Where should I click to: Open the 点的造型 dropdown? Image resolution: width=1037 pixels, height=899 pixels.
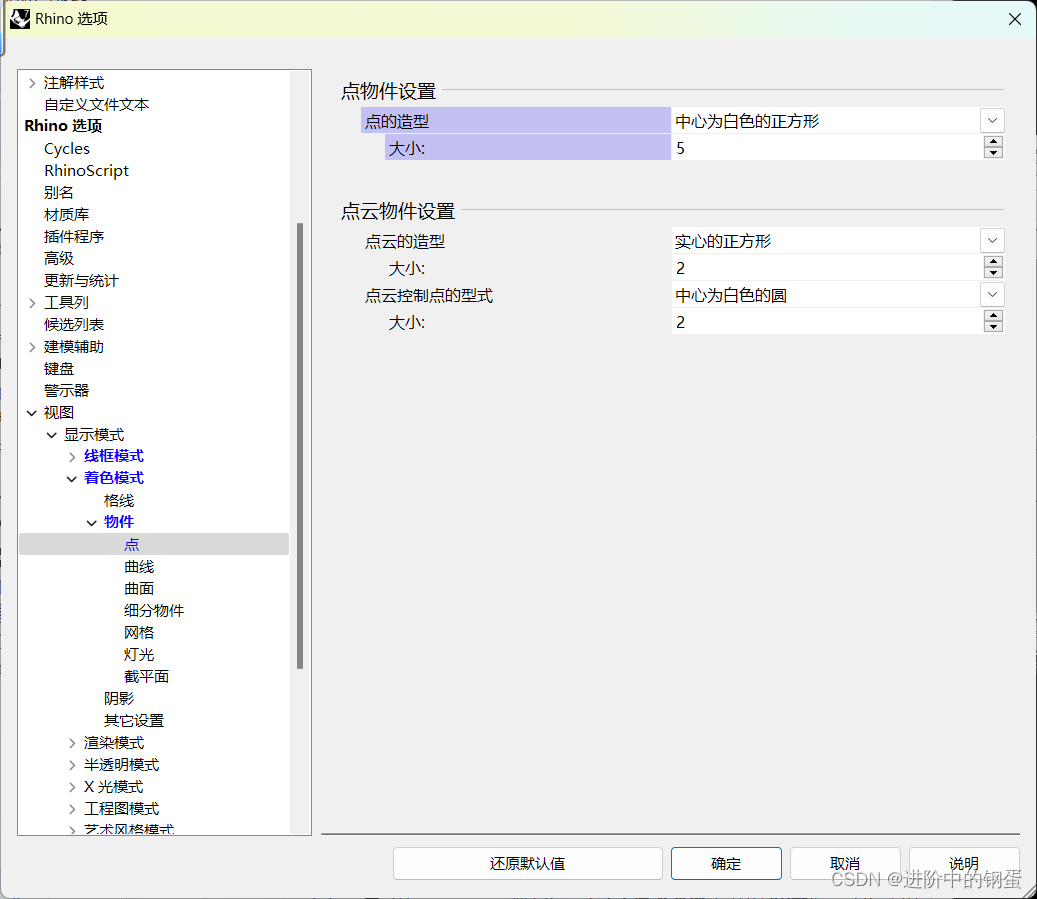pos(992,121)
